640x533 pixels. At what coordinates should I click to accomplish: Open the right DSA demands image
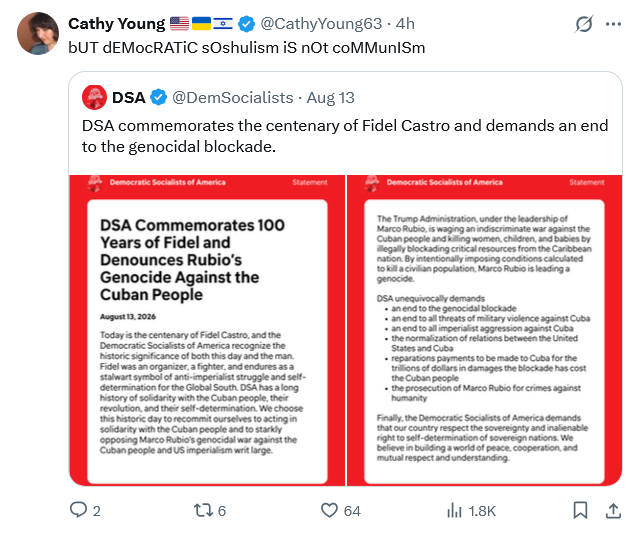pyautogui.click(x=484, y=330)
